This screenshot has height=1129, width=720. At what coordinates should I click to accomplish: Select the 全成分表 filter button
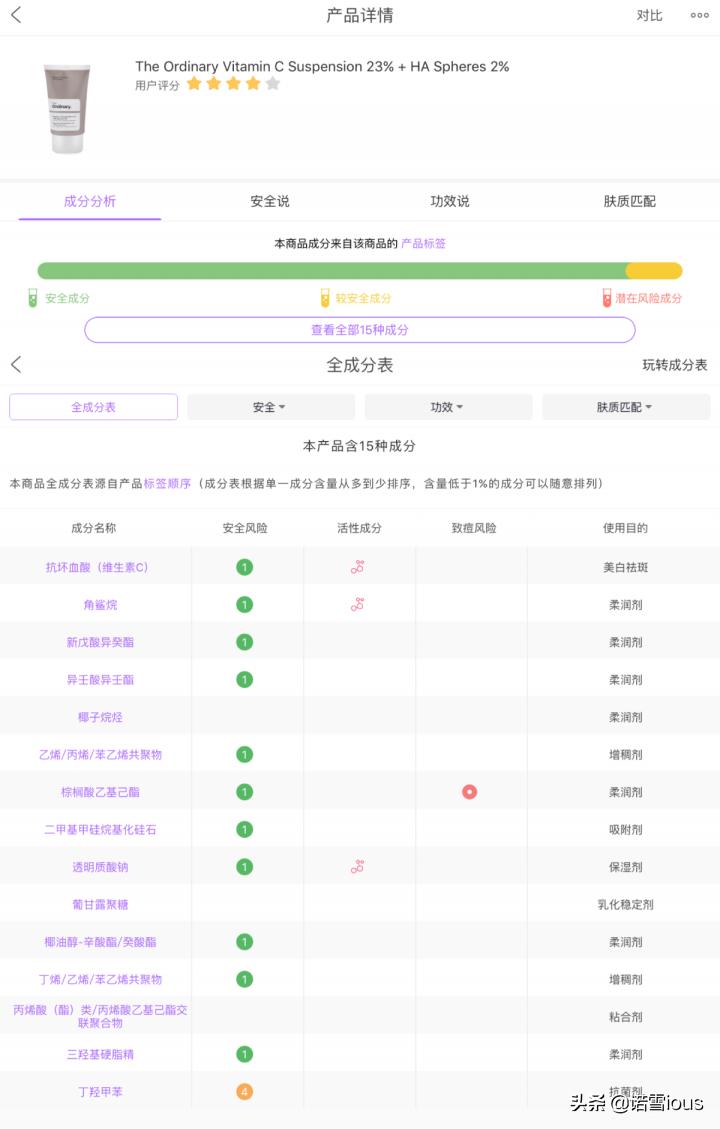[x=94, y=407]
